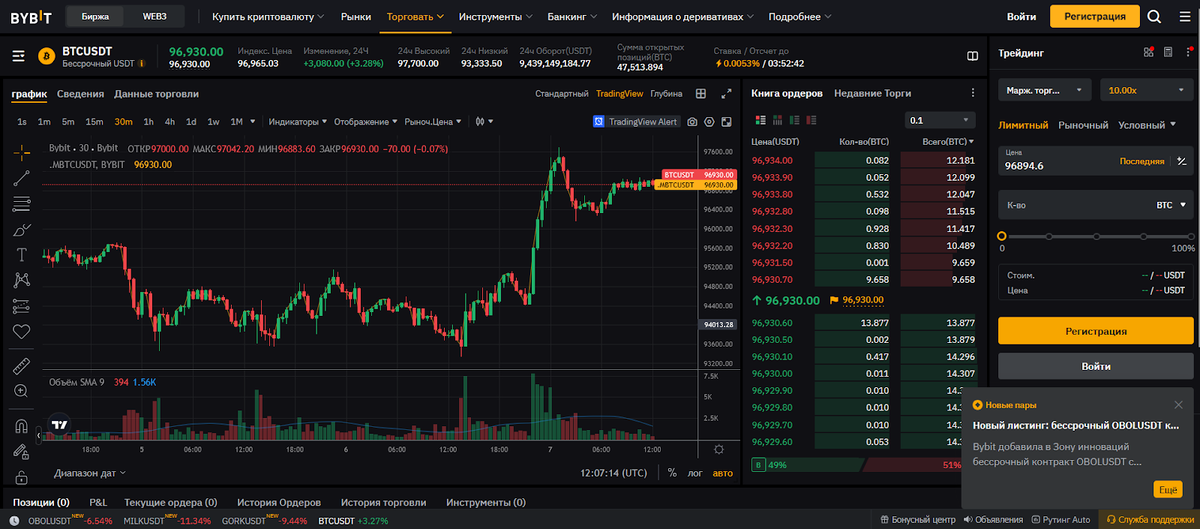
Task: Toggle auto scale 'авто'
Action: (x=722, y=473)
